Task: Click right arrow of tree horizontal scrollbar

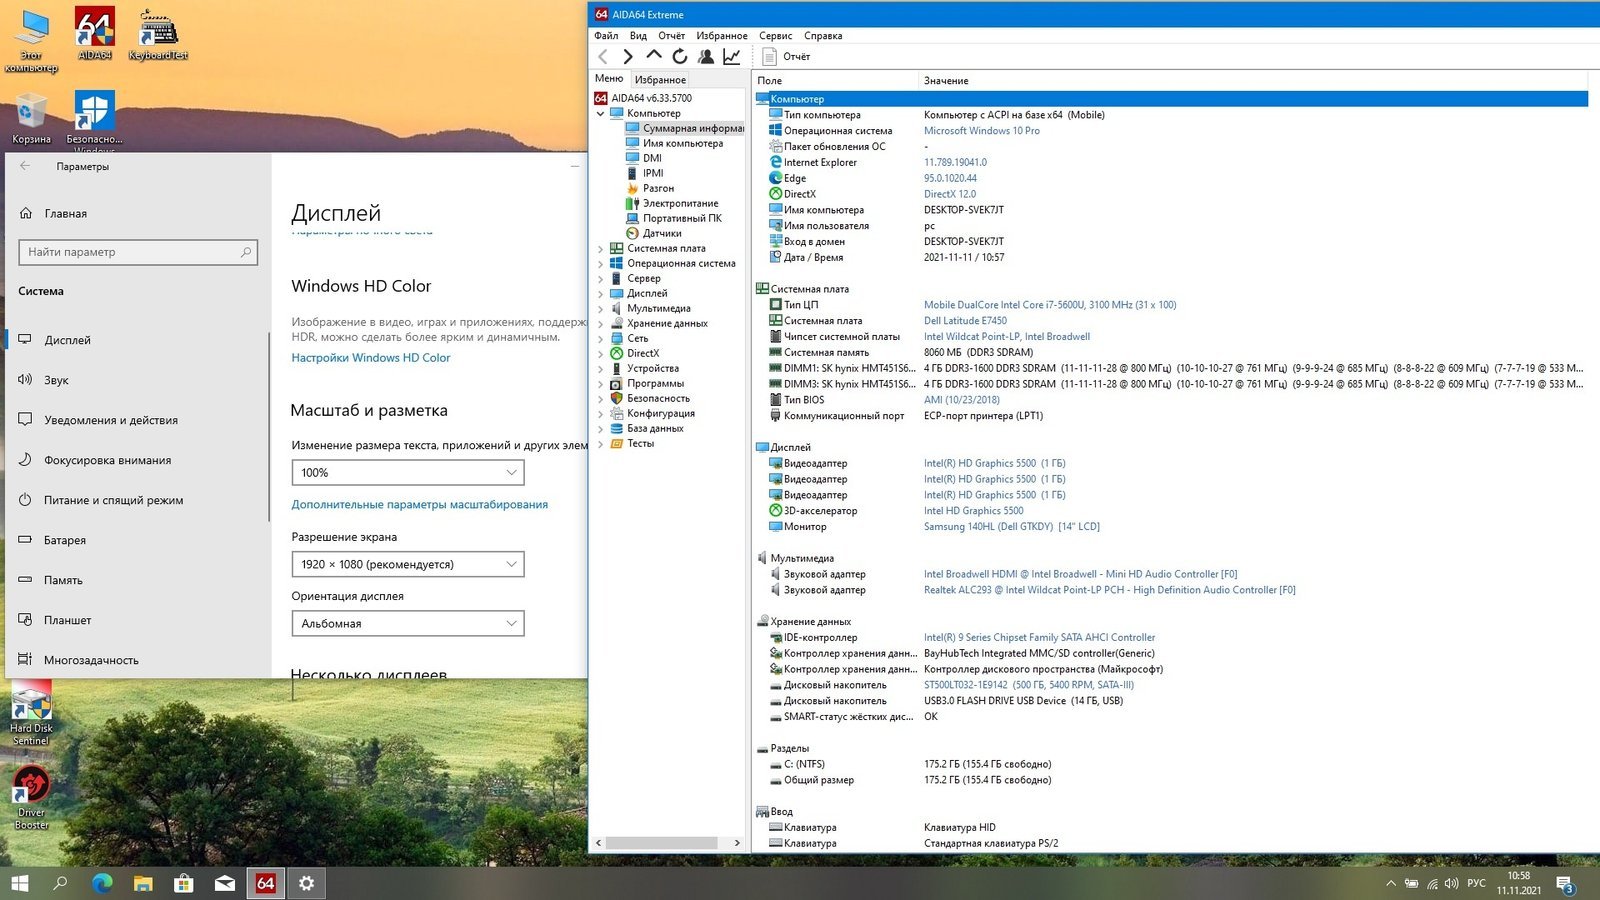Action: pos(737,843)
